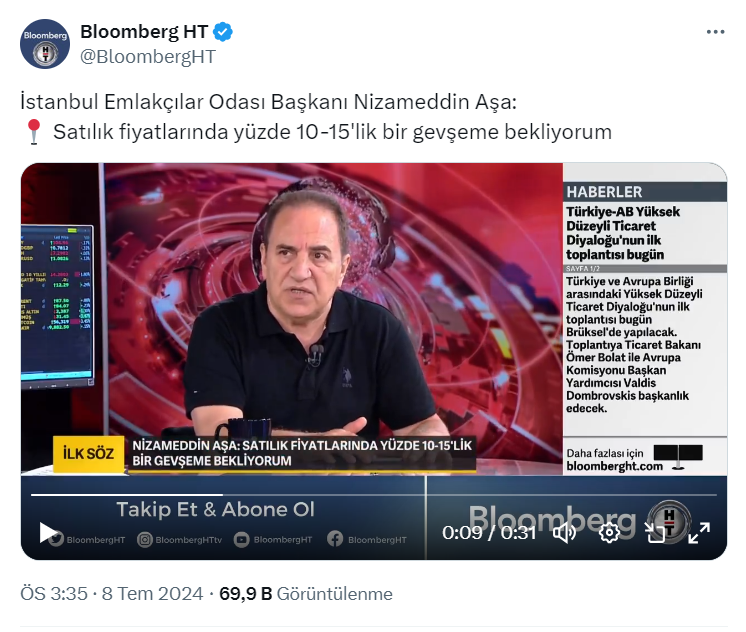Open the tweet's more options menu

tap(715, 32)
